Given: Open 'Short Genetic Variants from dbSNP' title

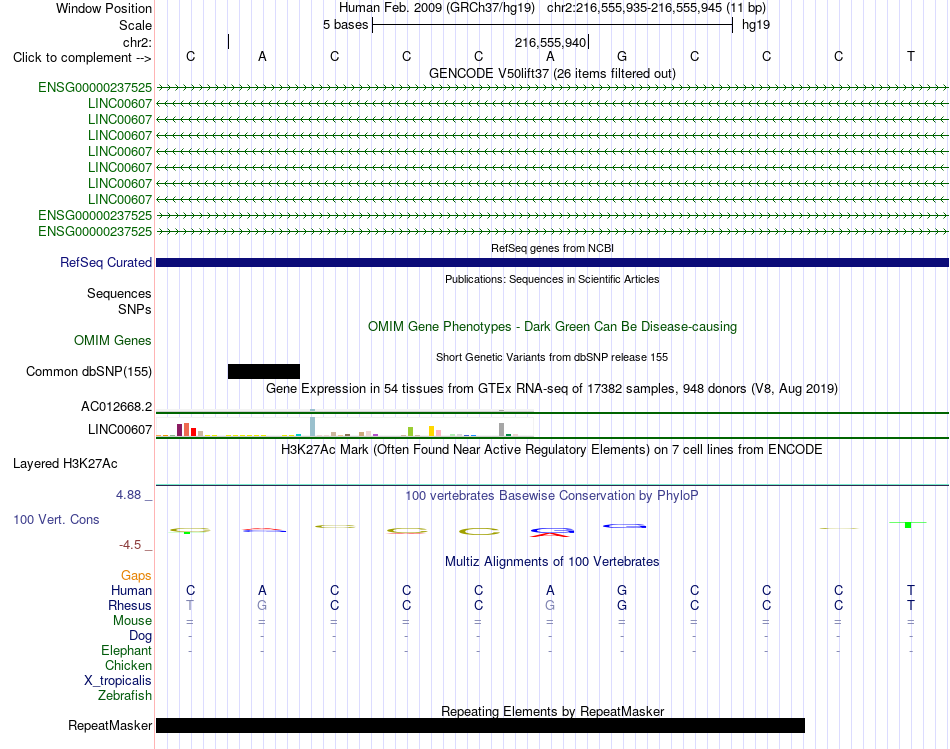Looking at the screenshot, I should 552,358.
